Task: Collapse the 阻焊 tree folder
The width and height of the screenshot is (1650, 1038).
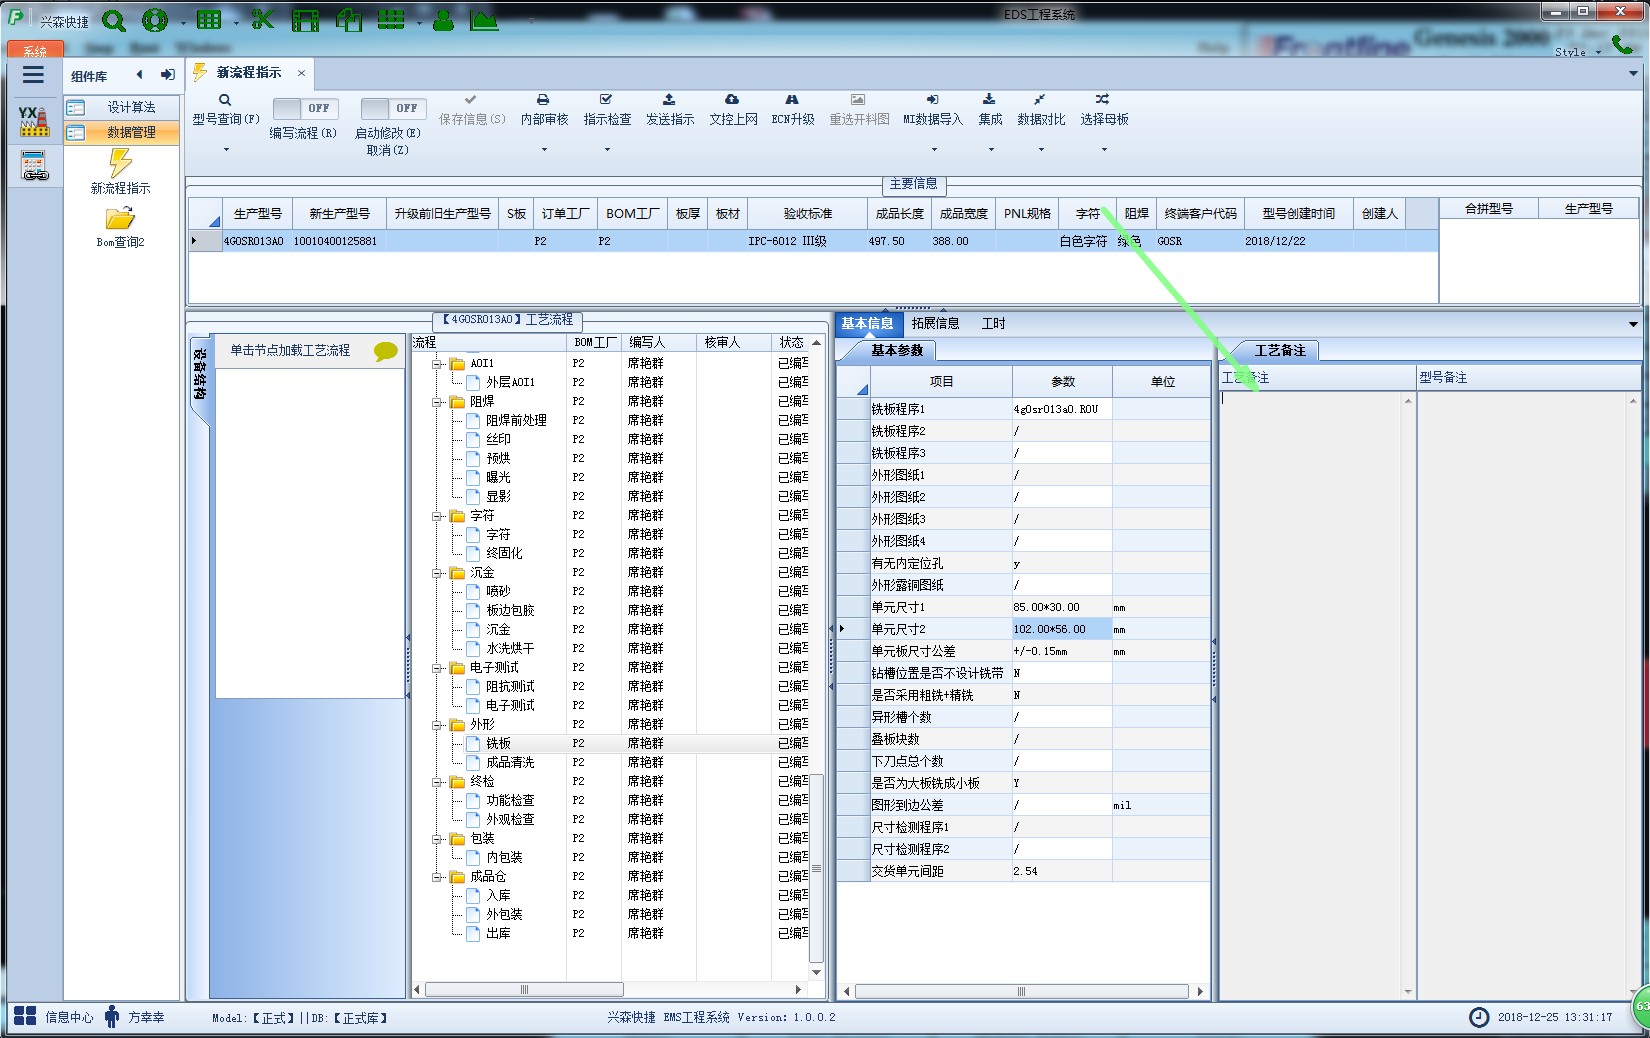Action: 437,402
